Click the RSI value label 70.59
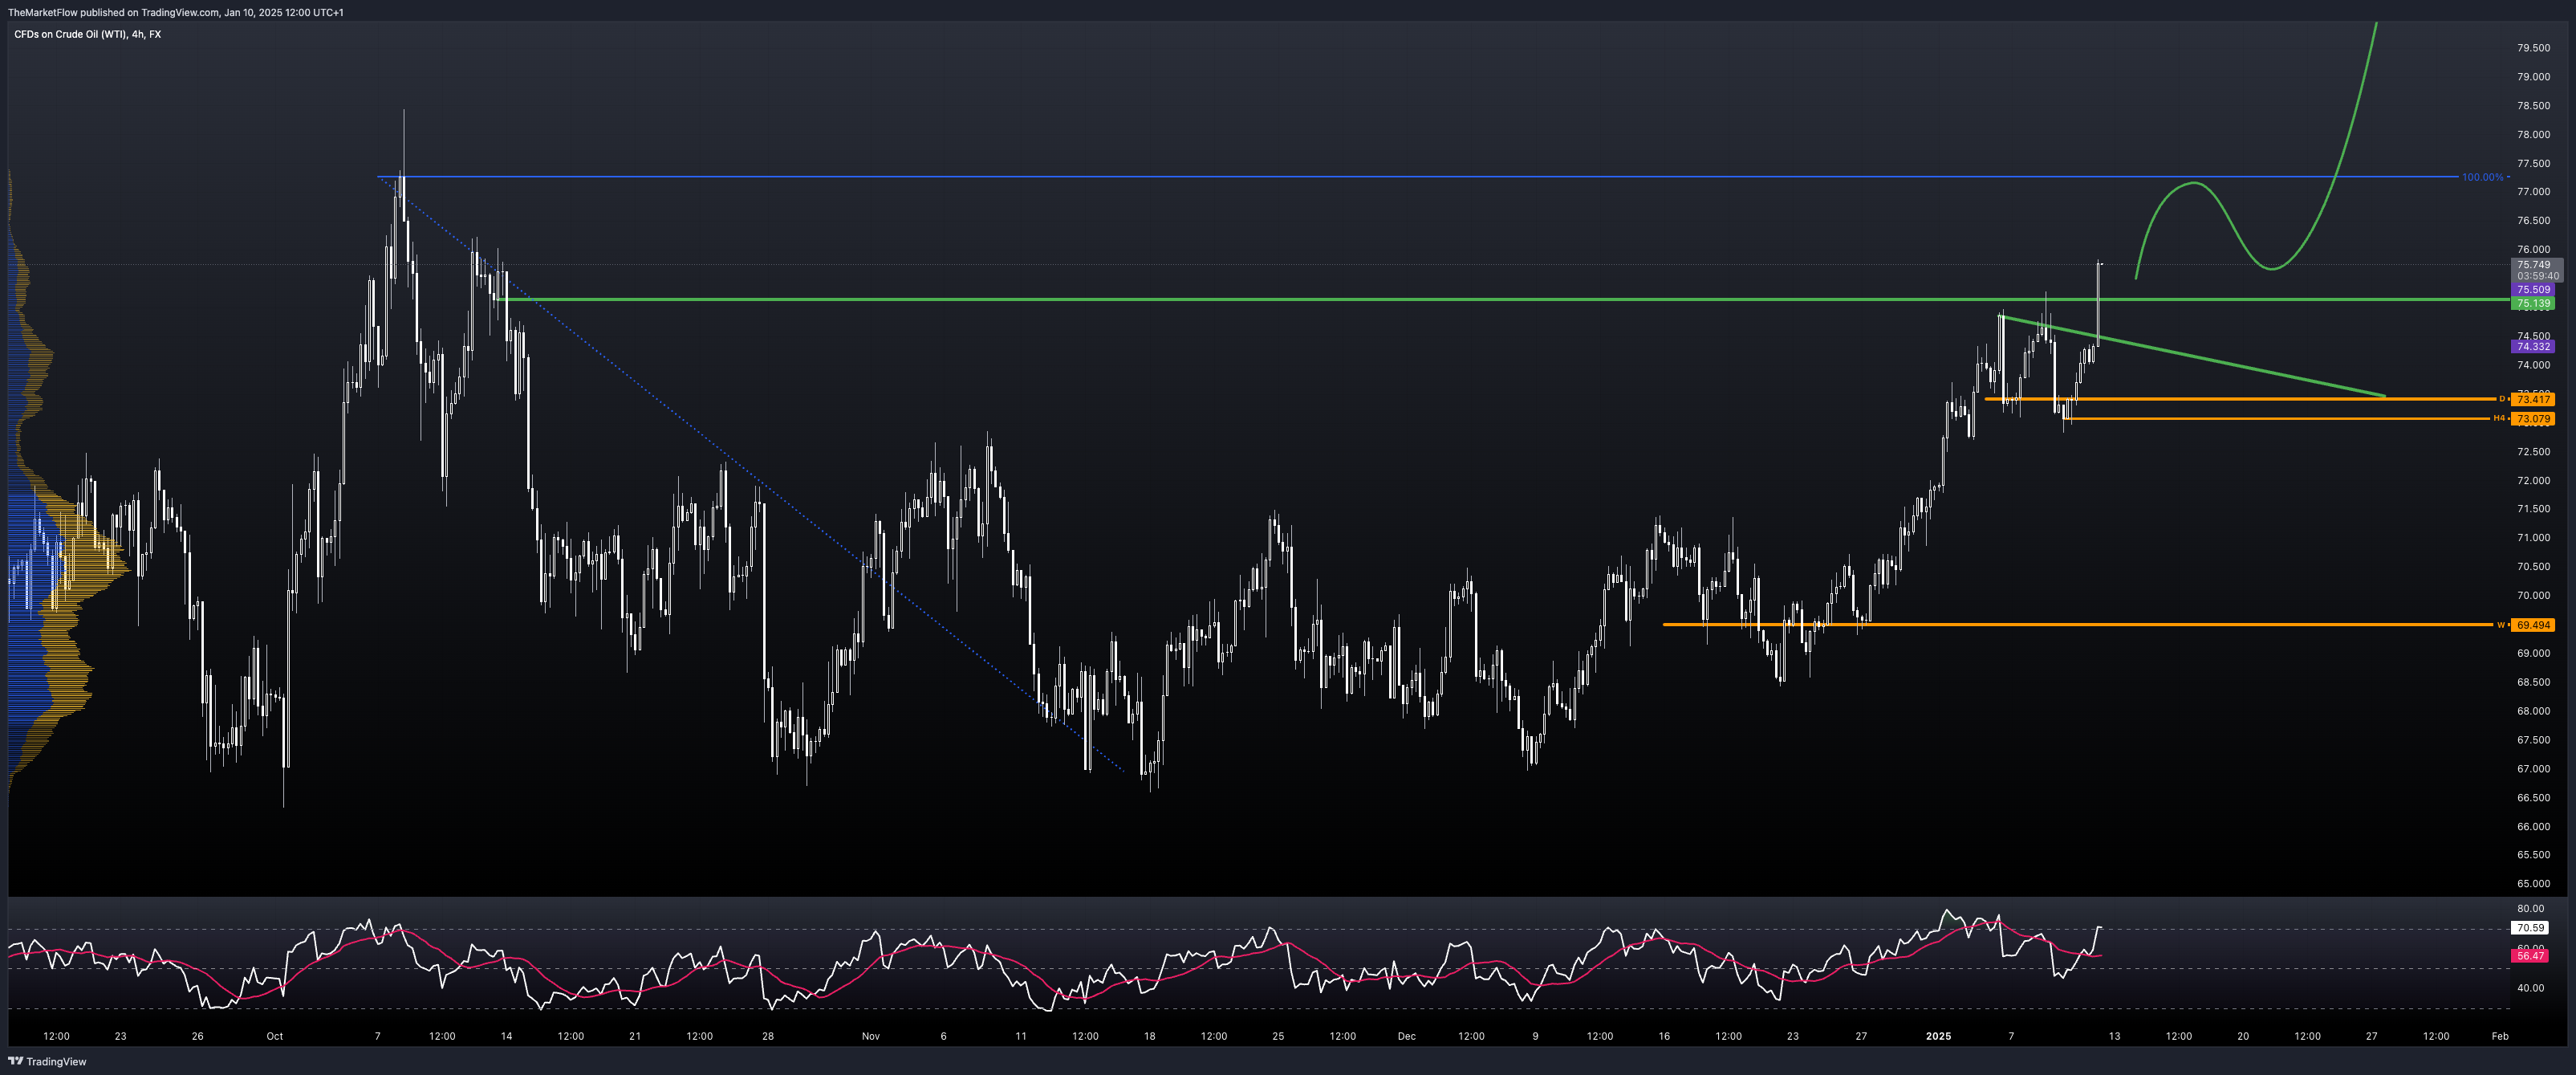This screenshot has height=1075, width=2576. (2530, 928)
